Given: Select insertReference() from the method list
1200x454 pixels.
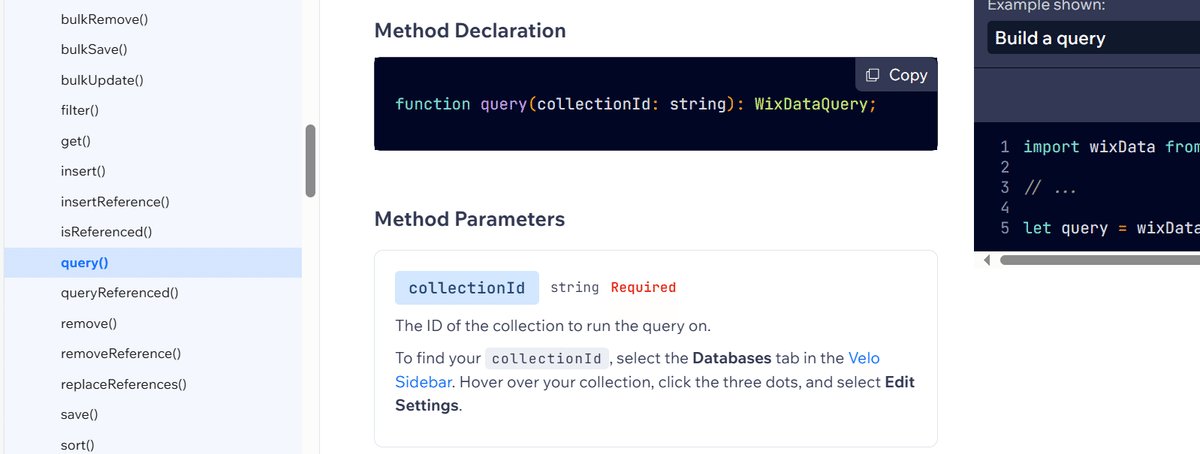Looking at the screenshot, I should click(114, 202).
